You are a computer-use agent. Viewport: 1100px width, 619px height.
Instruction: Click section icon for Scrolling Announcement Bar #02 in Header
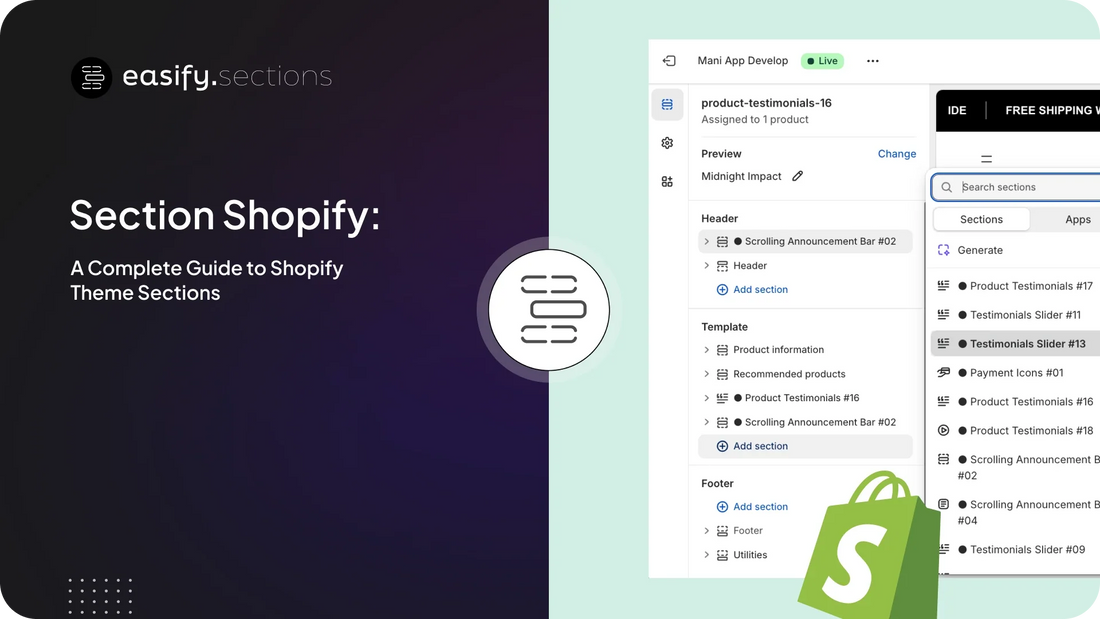pos(723,241)
